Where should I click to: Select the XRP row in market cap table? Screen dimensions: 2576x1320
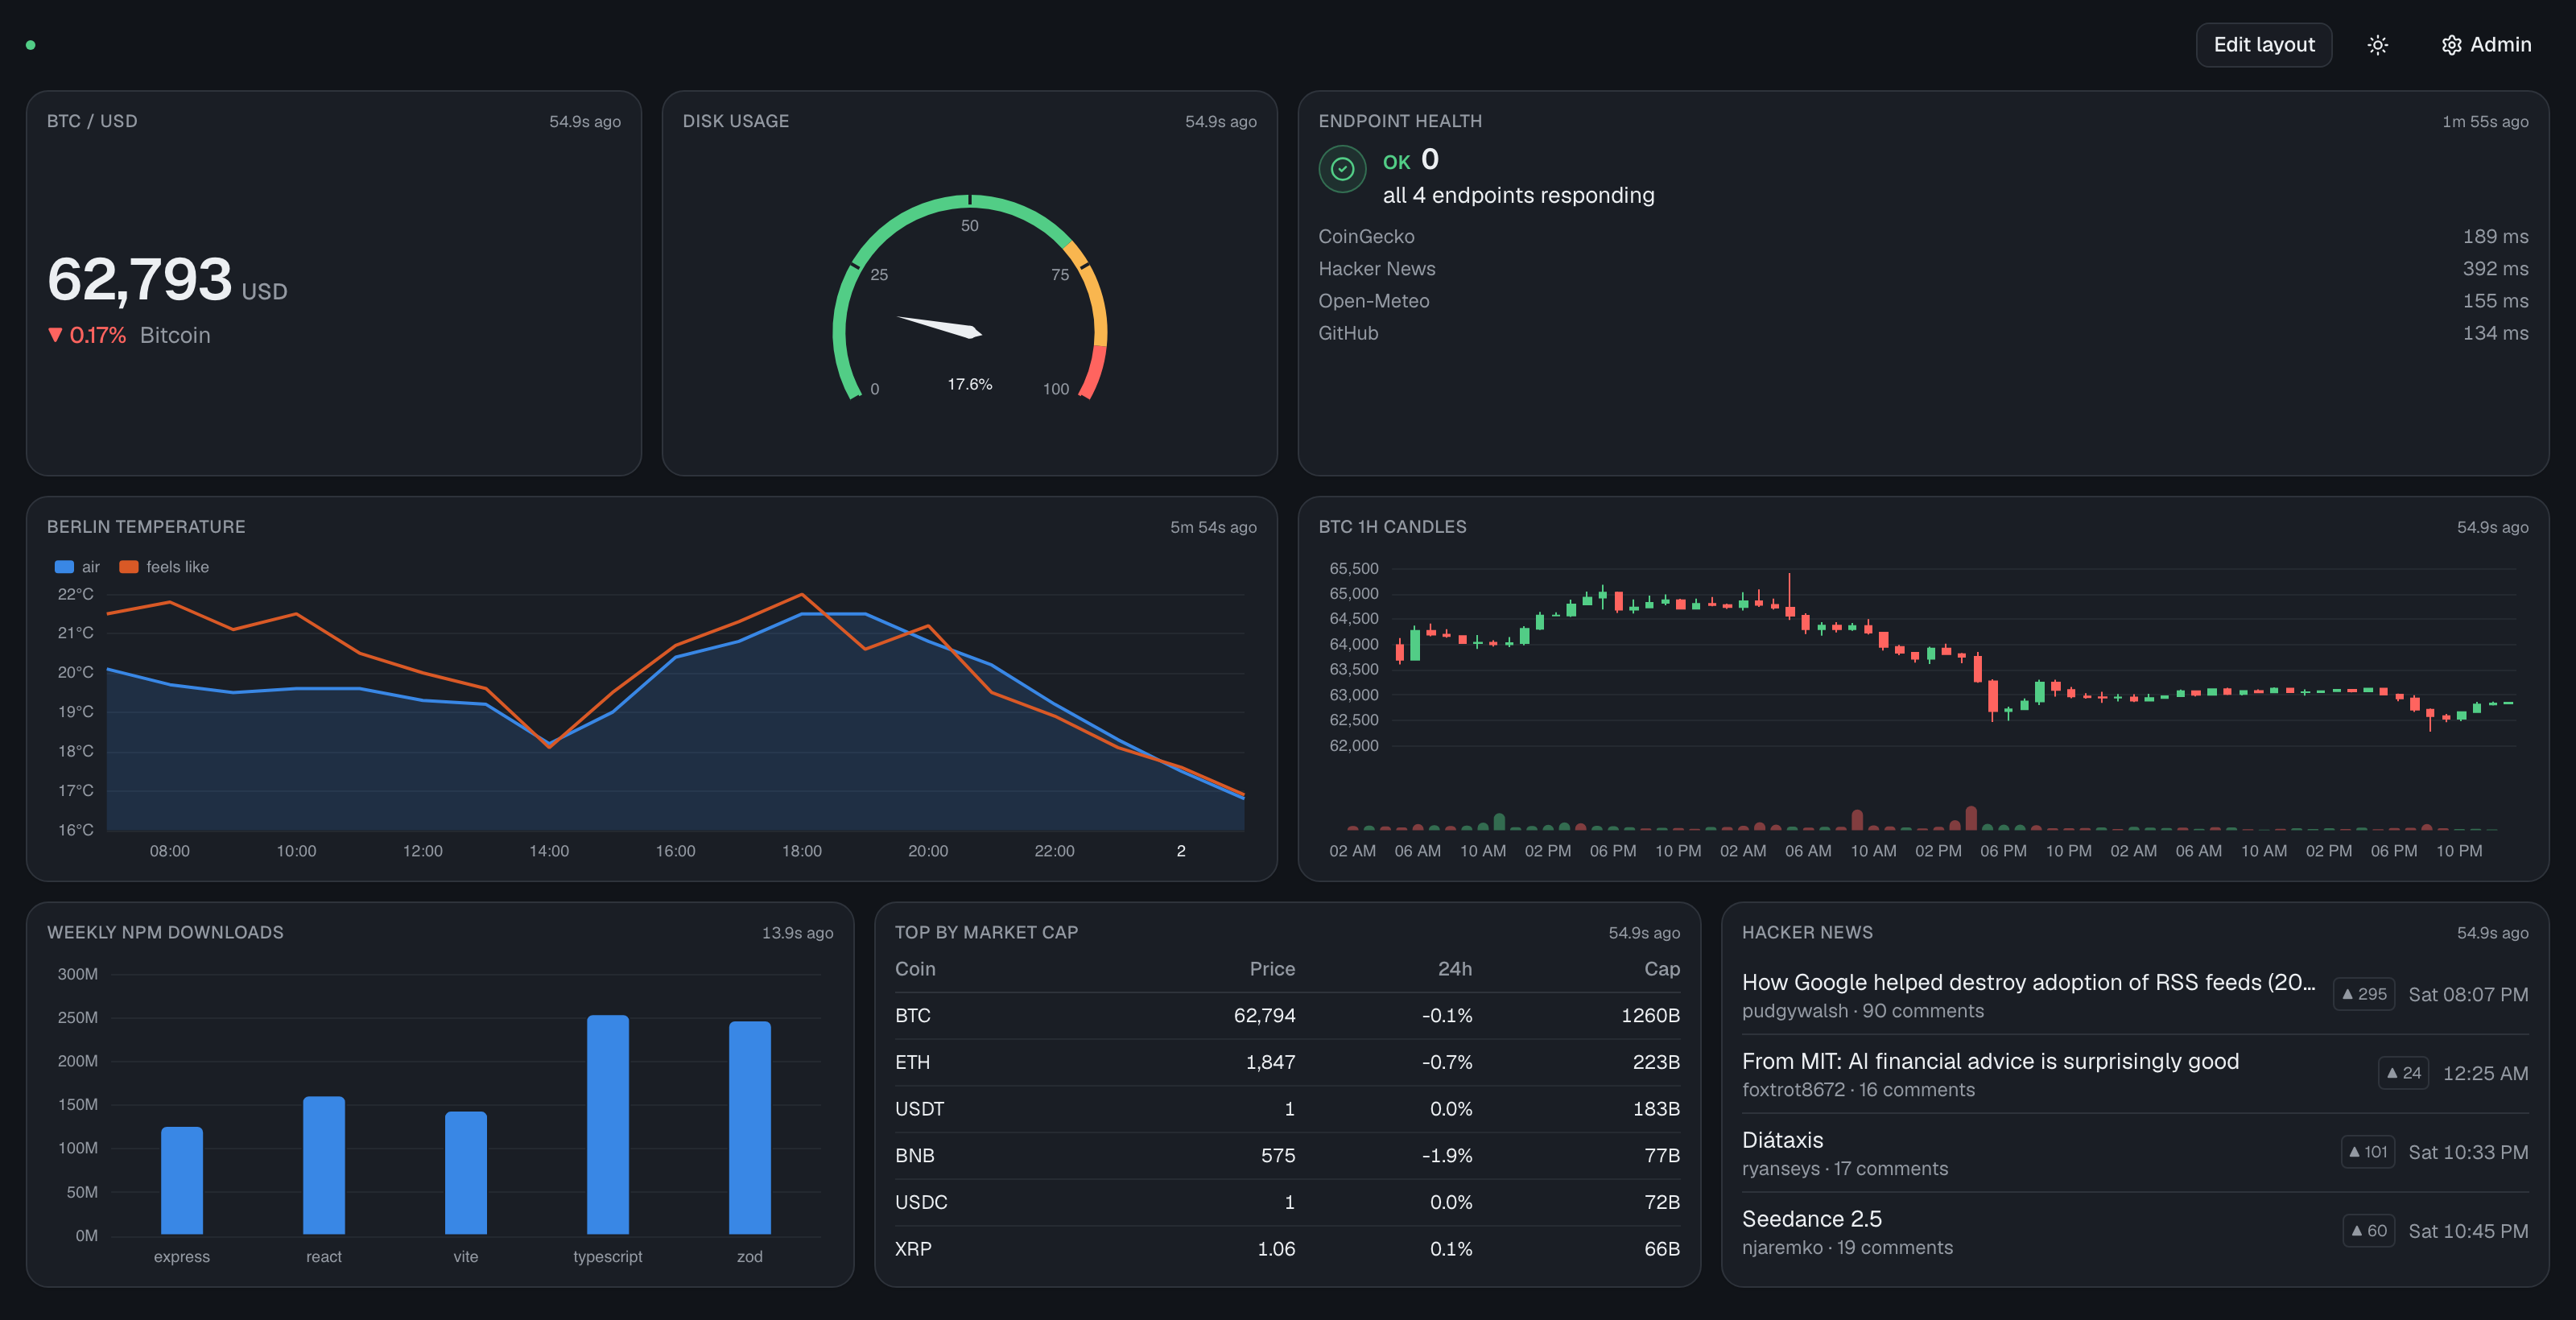(x=1287, y=1249)
